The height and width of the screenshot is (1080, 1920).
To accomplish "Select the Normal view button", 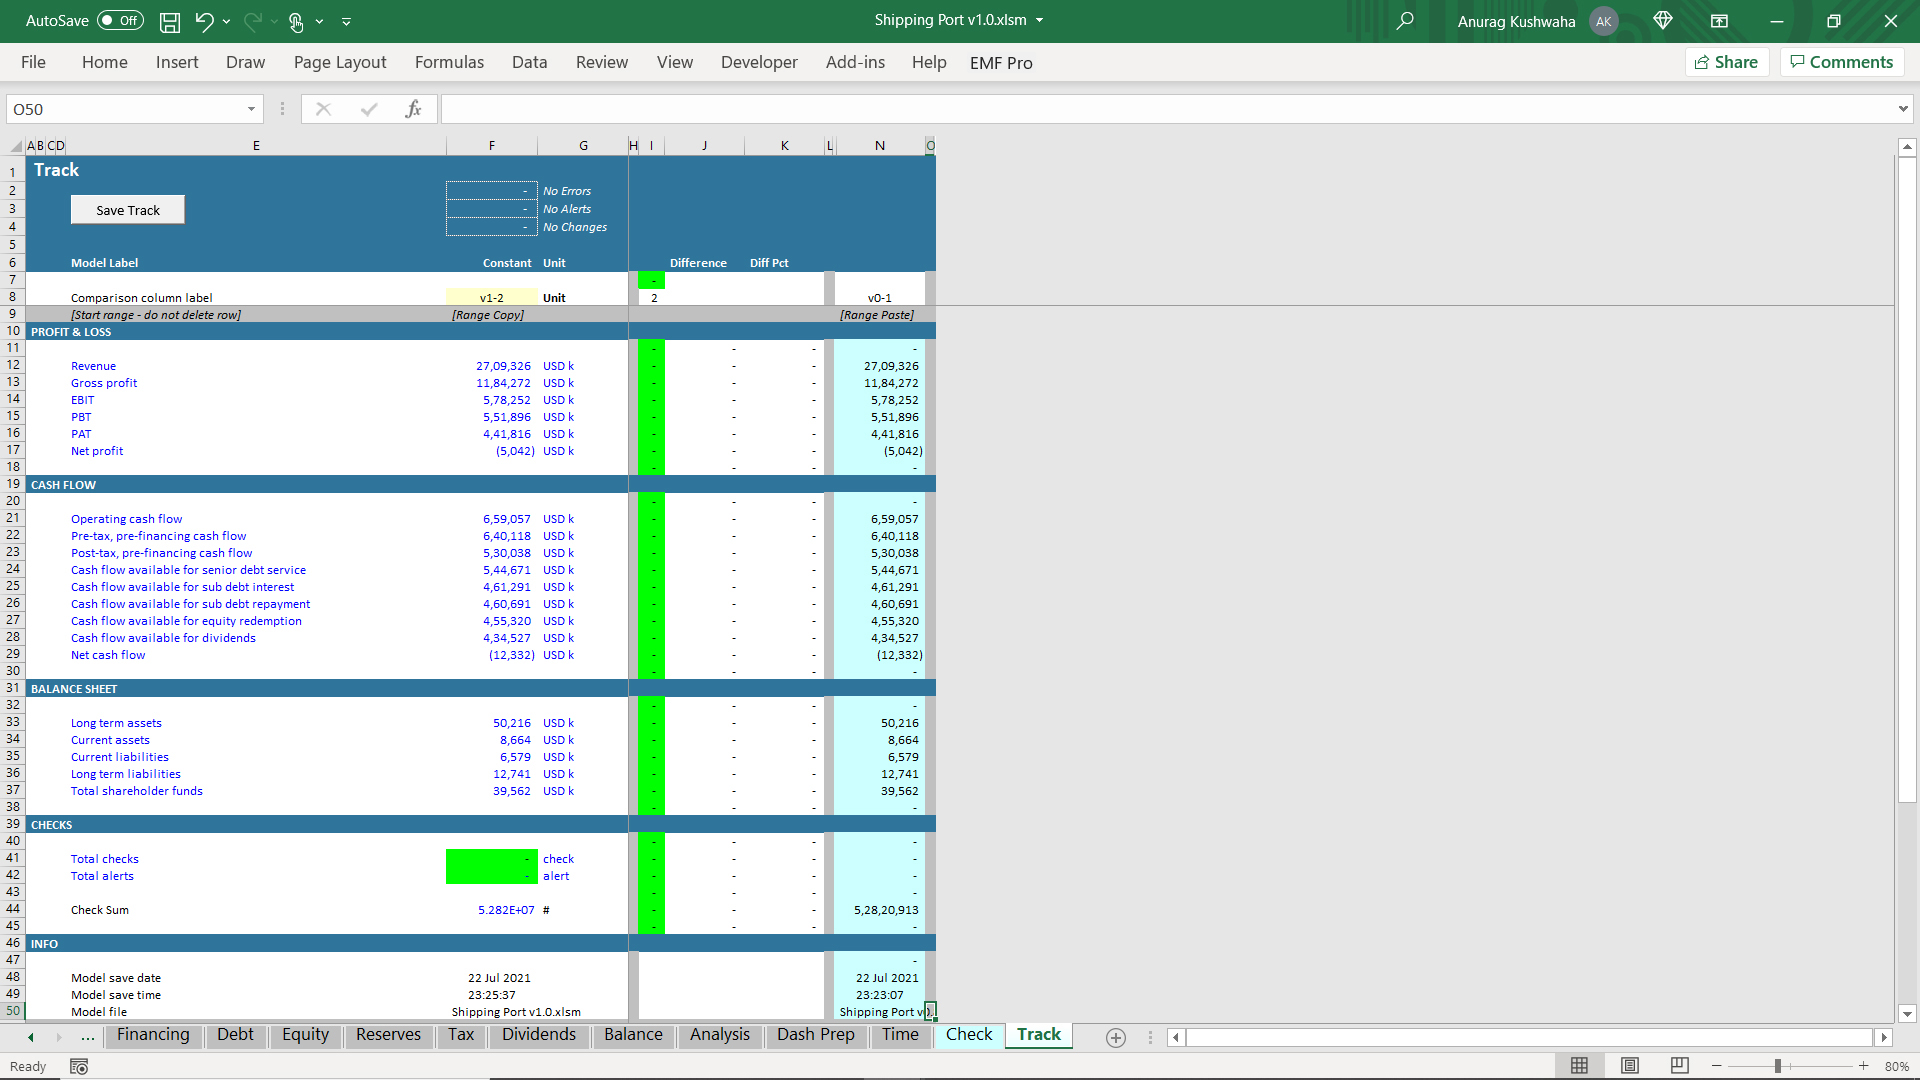I will pyautogui.click(x=1580, y=1066).
